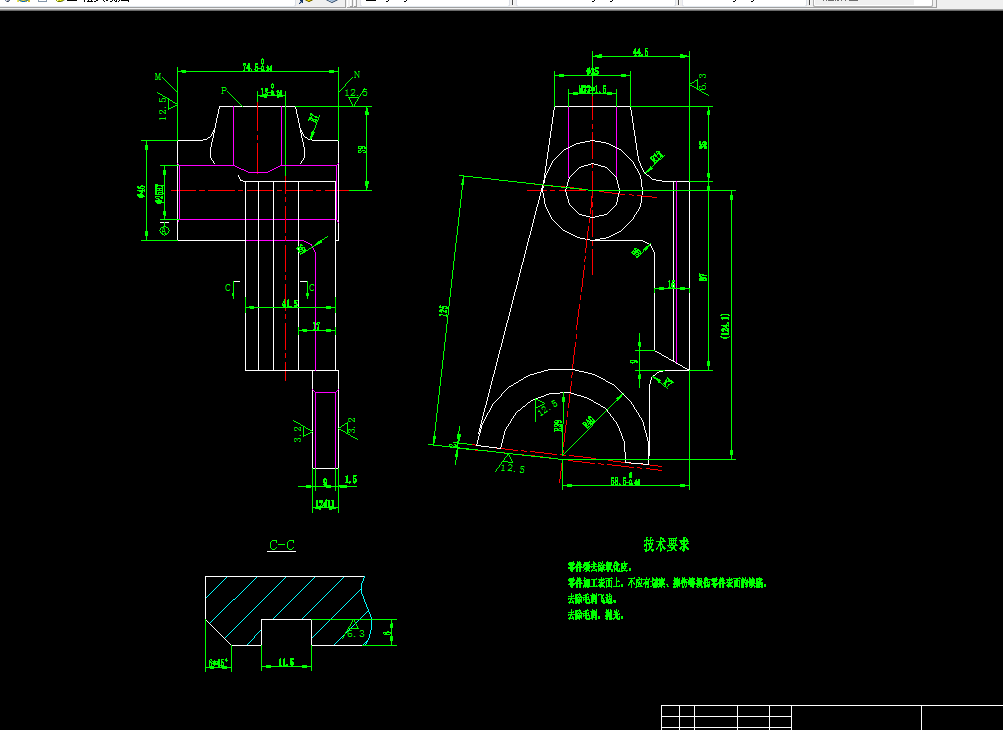Click the 1.5 dimension below the tab
Image resolution: width=1003 pixels, height=730 pixels.
click(351, 479)
